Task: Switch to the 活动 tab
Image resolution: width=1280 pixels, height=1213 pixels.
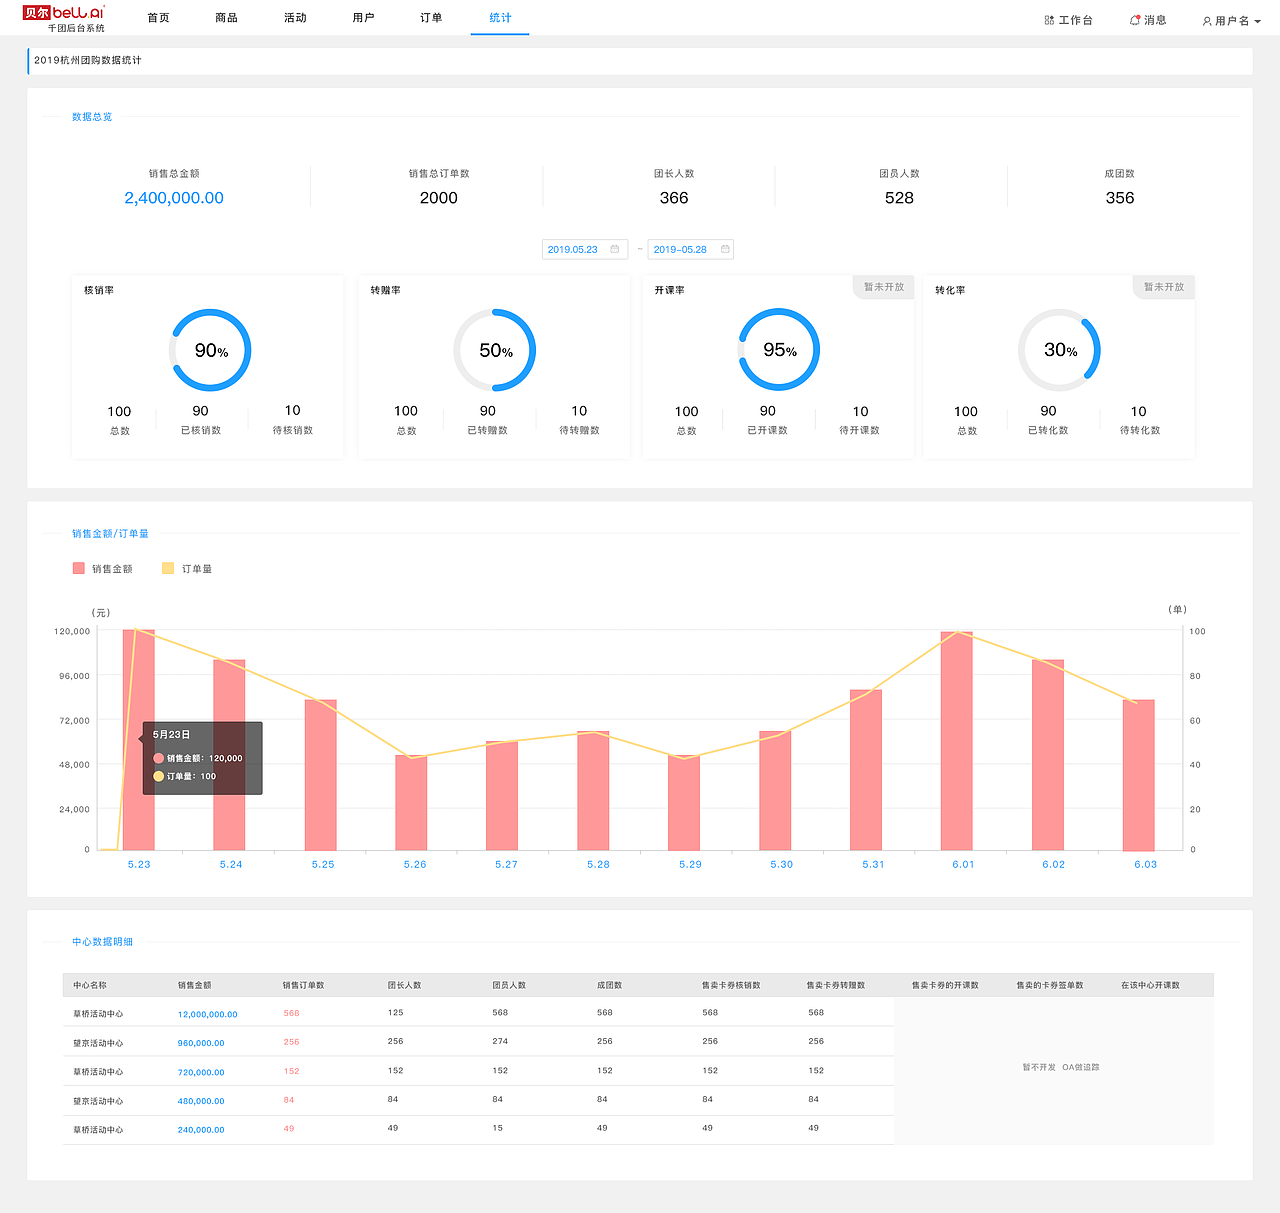Action: click(295, 18)
